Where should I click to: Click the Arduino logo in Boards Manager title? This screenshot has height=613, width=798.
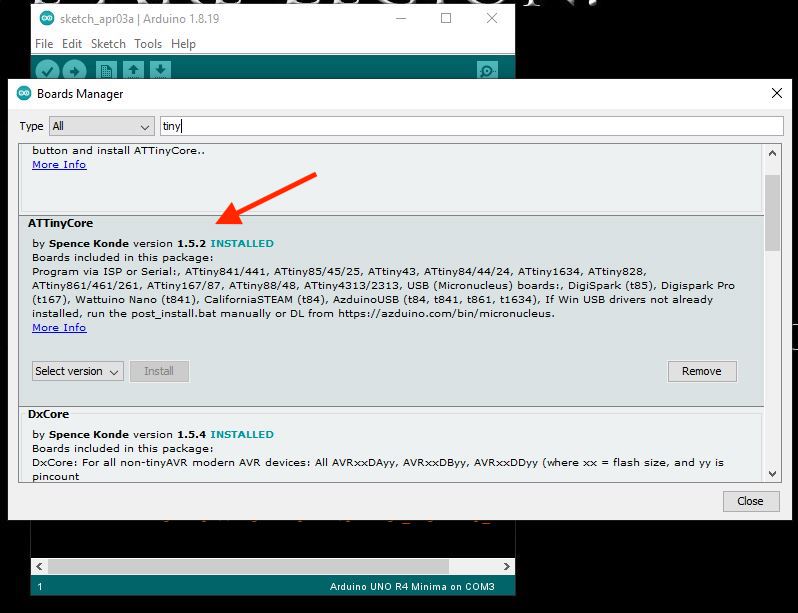coord(23,94)
